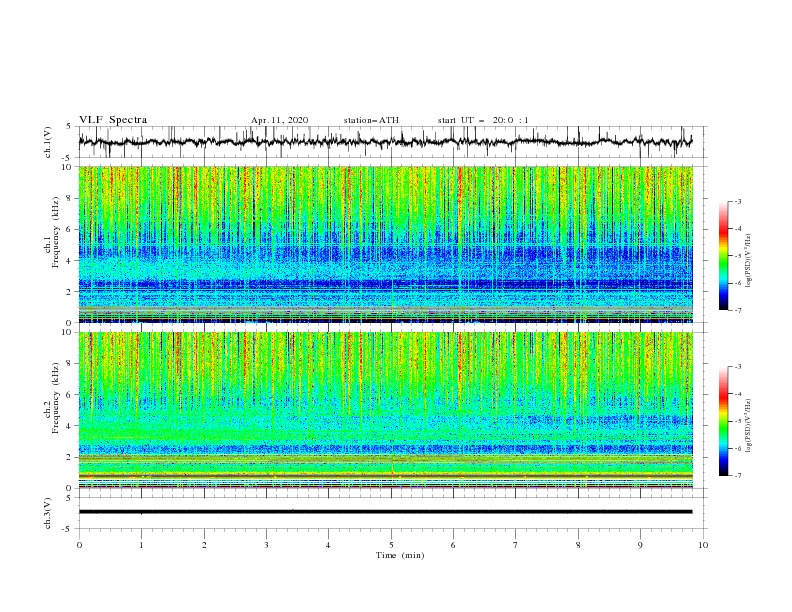
Task: Select the ch.2 'Frequency (kHz)' axis label
Action: tap(56, 398)
